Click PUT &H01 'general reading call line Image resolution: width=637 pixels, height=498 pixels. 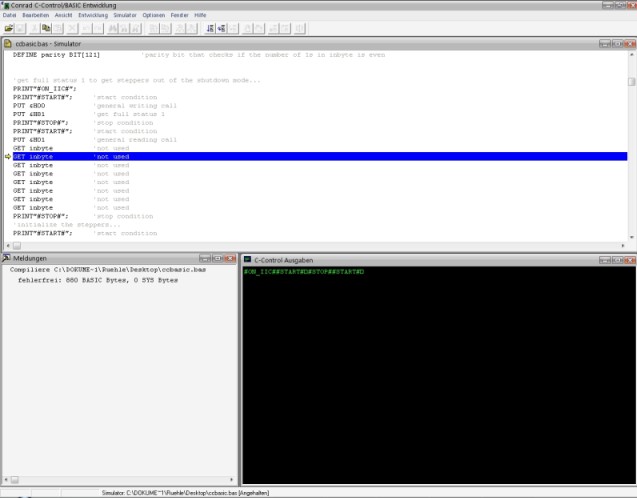[x=95, y=140]
